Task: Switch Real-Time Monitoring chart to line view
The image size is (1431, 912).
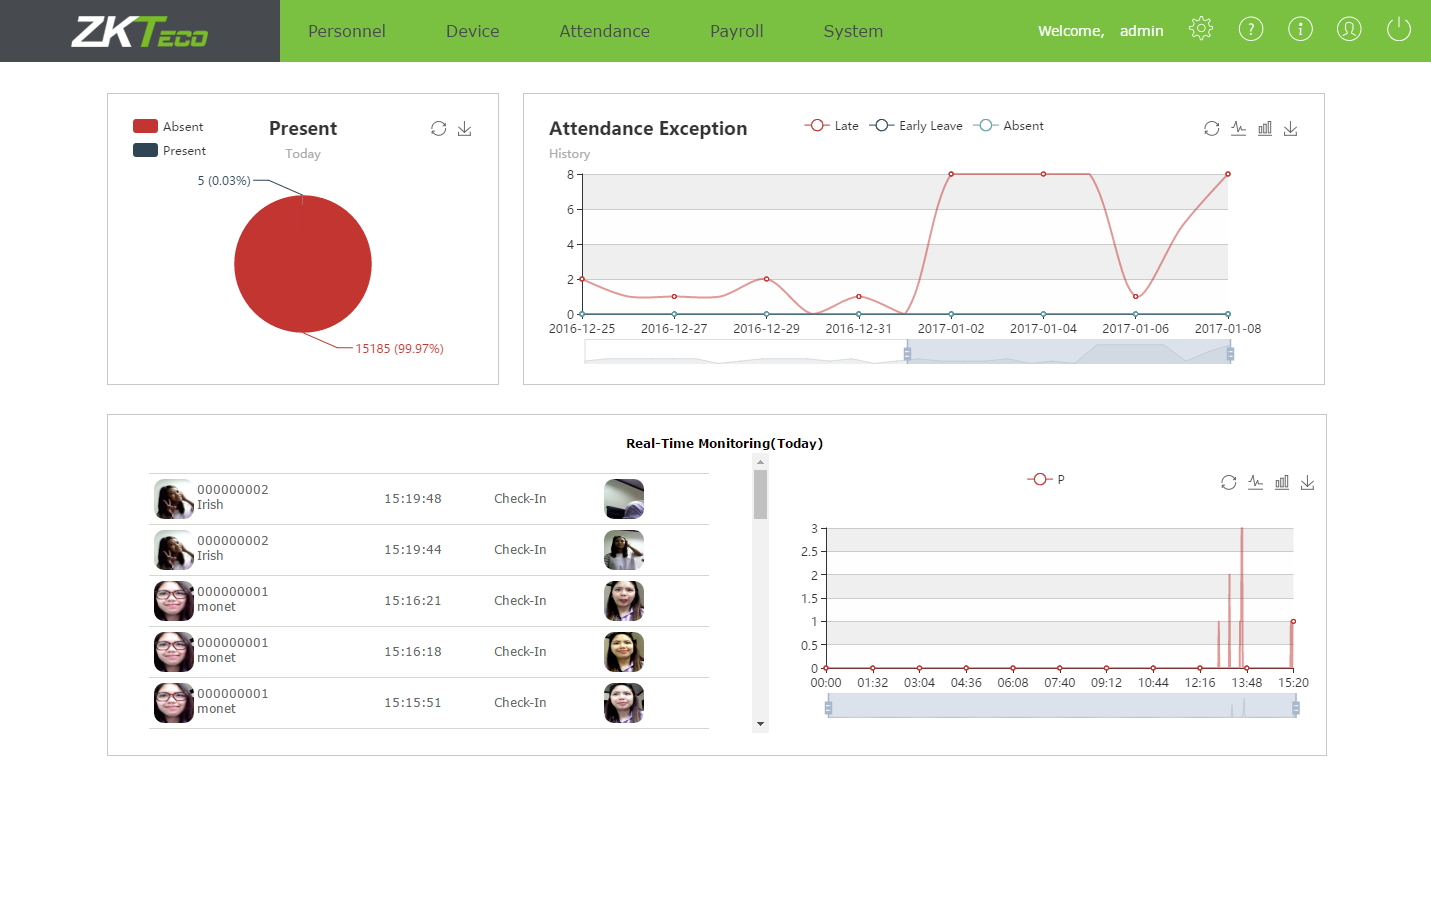Action: (1255, 483)
